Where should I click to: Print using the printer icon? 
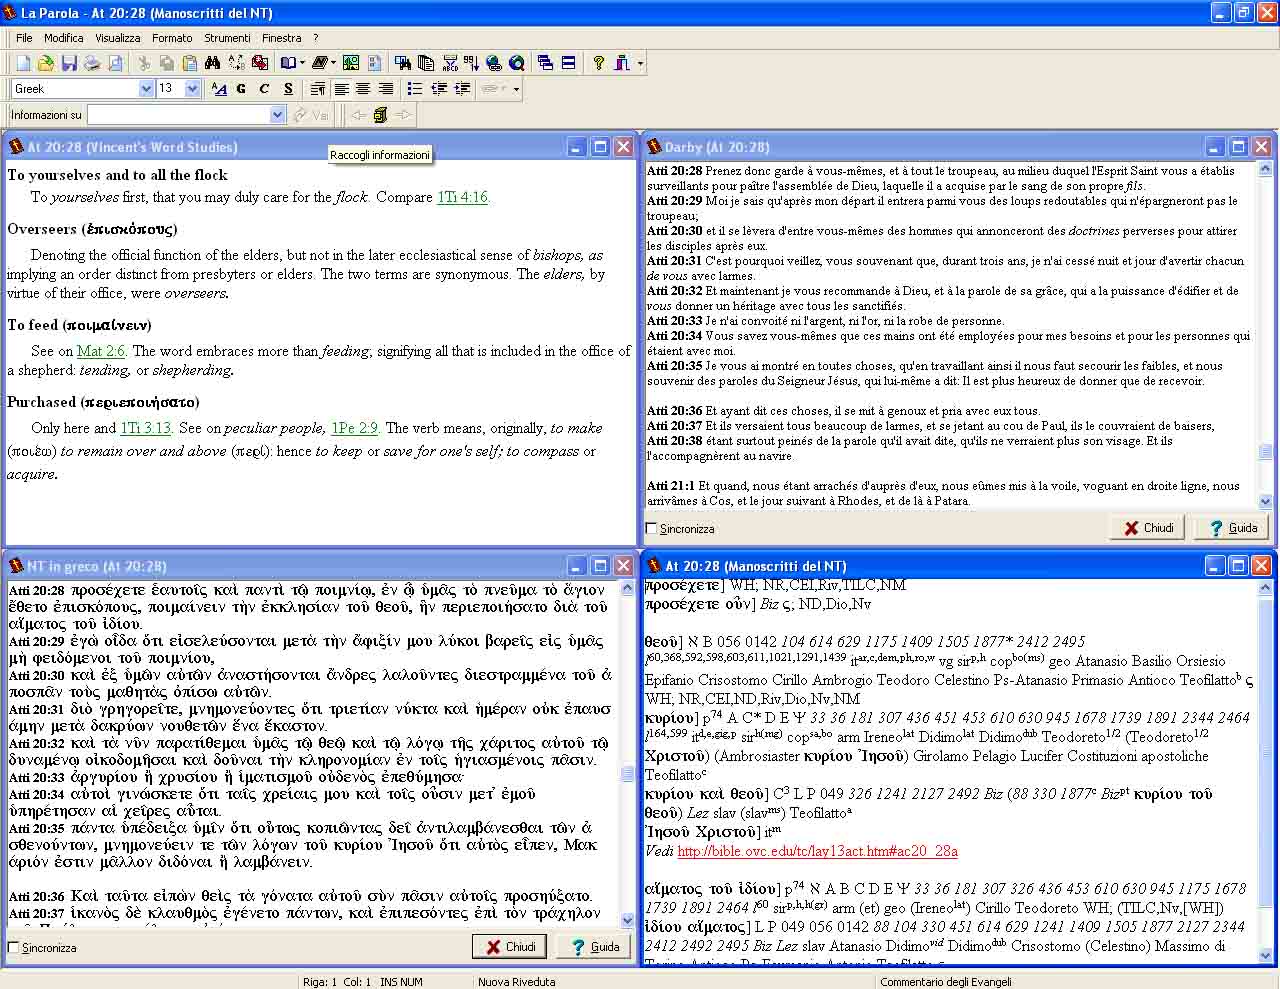pos(92,63)
